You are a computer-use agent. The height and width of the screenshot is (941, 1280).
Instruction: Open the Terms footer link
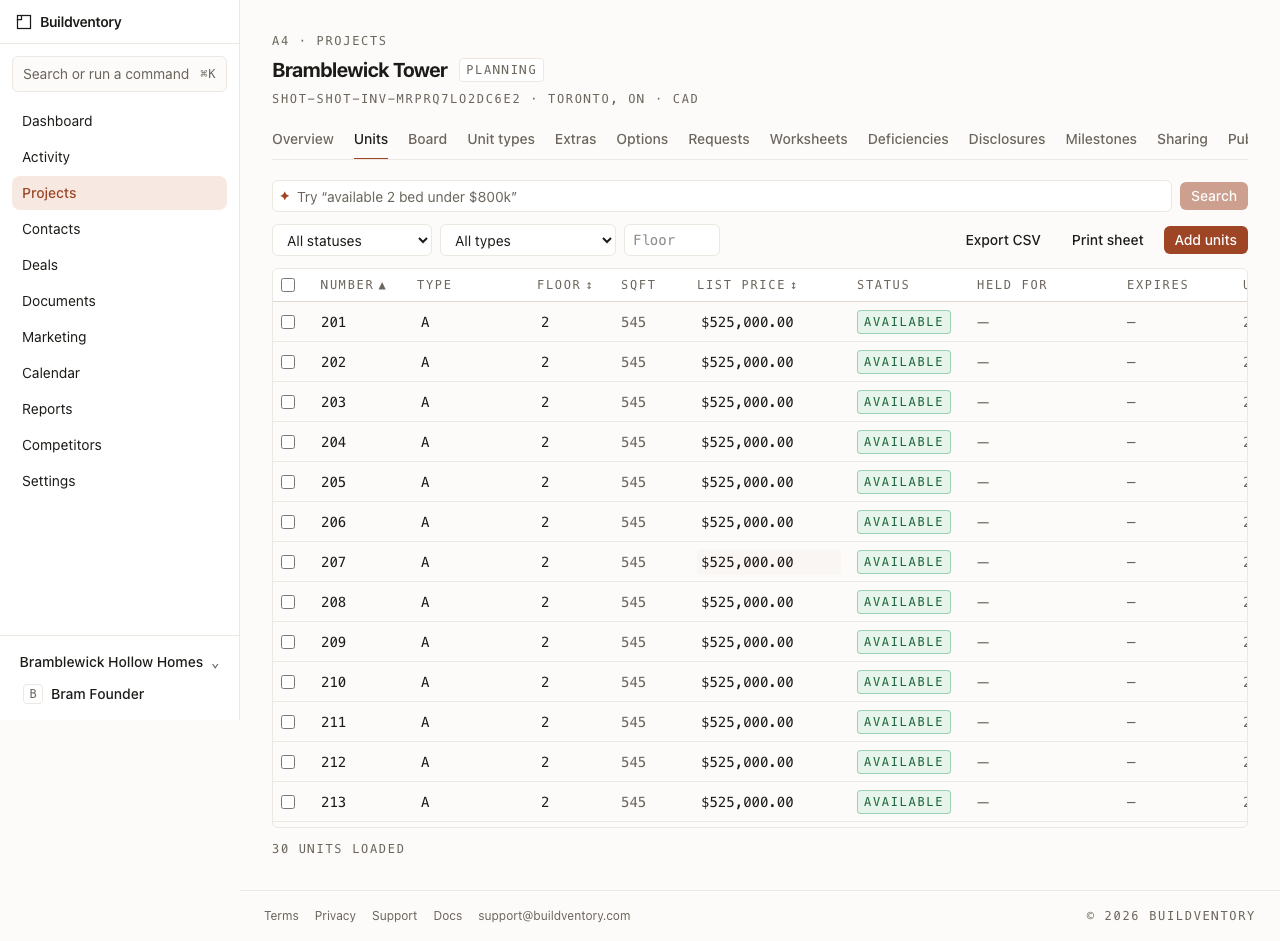[x=281, y=916]
